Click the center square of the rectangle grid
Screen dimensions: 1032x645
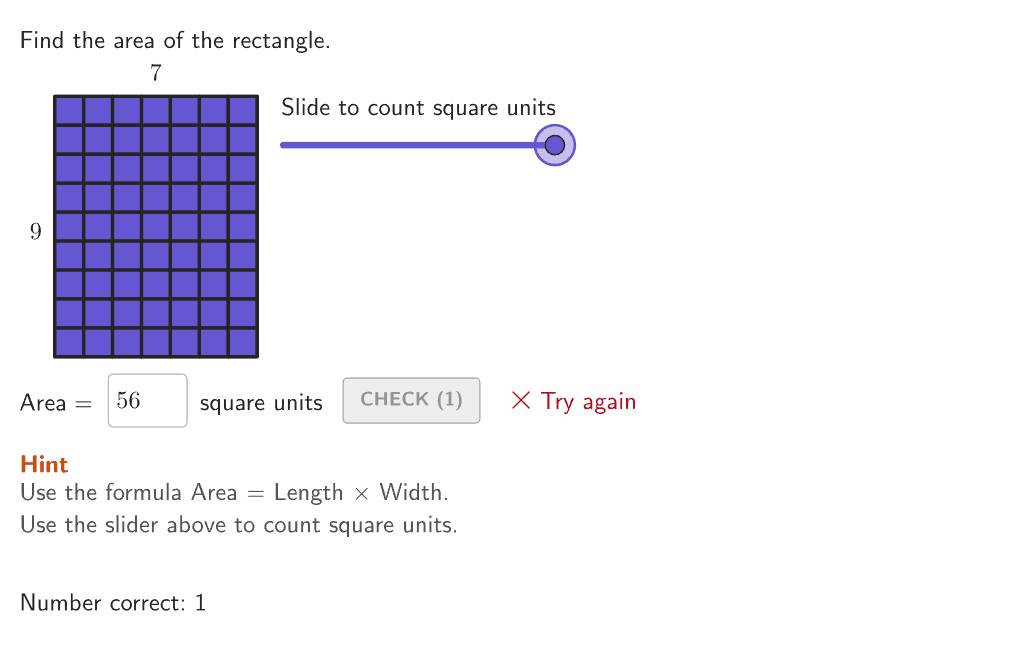coord(156,227)
